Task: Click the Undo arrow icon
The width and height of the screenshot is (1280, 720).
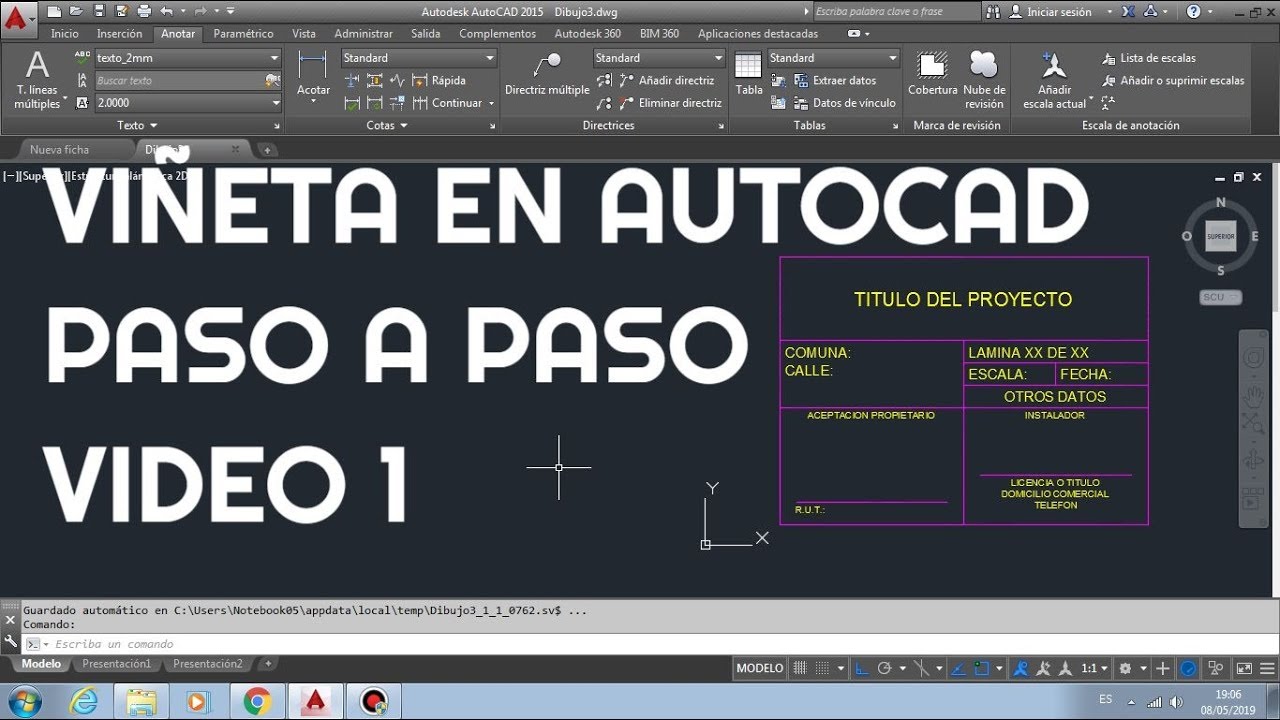Action: (x=166, y=12)
